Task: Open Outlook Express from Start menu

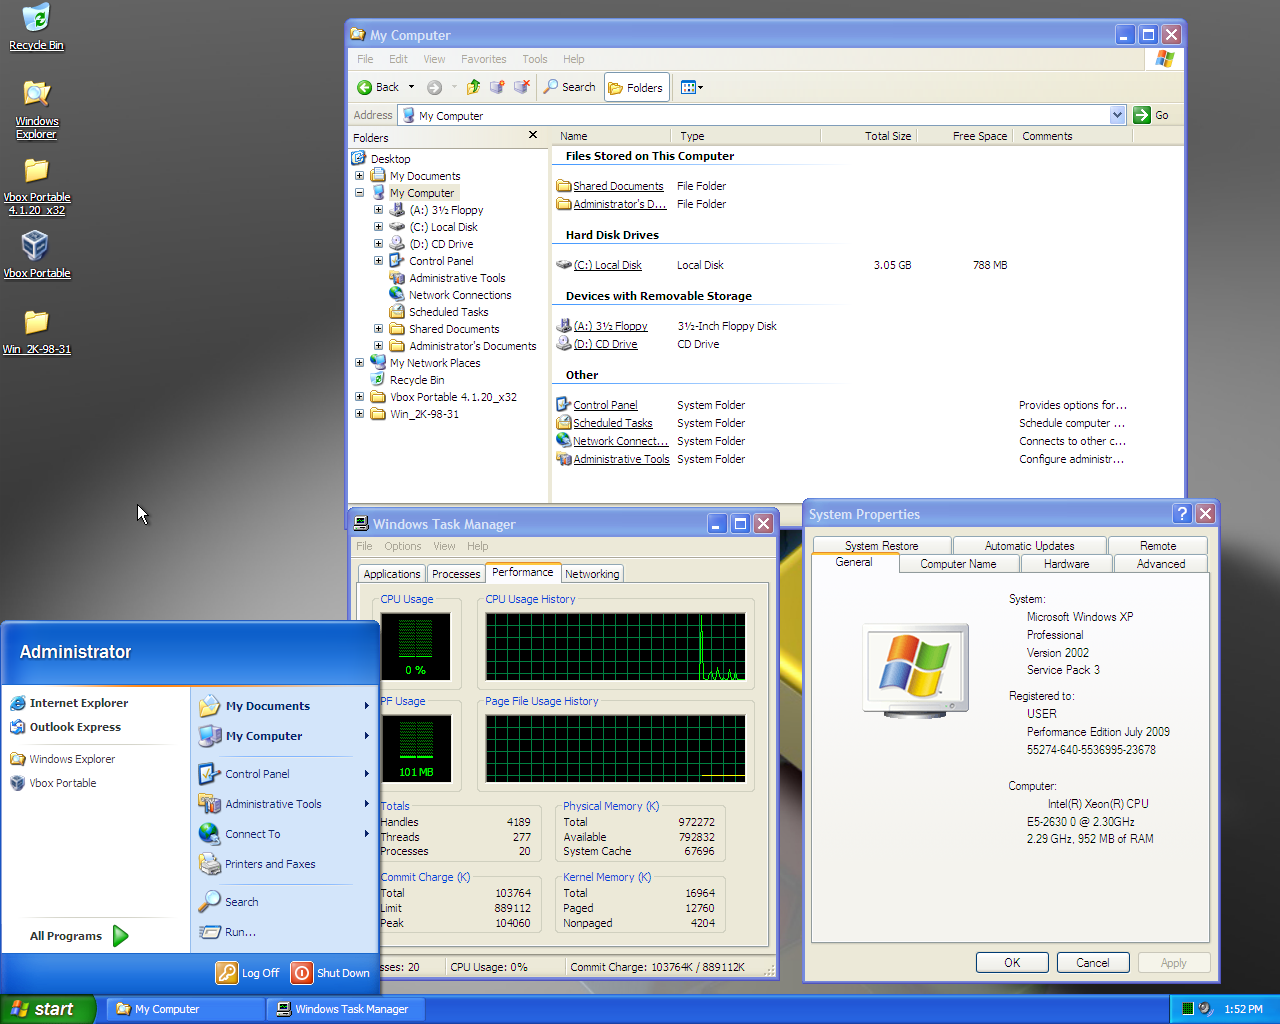Action: tap(66, 727)
